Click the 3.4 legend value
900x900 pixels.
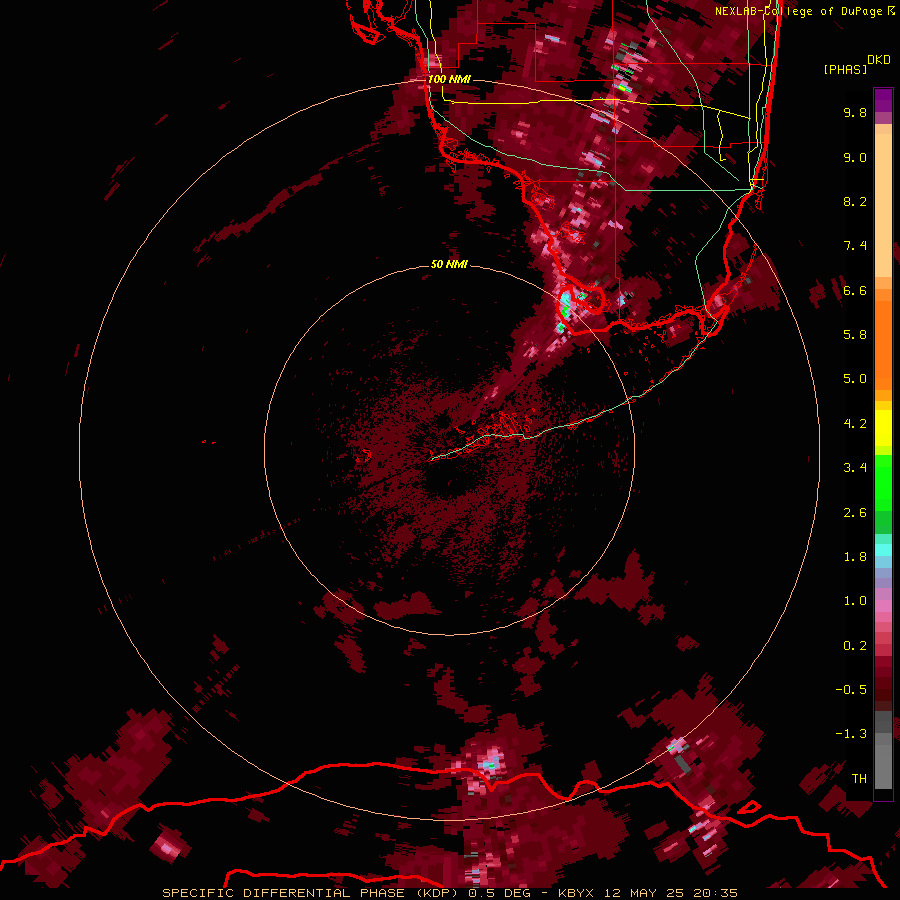tap(855, 468)
